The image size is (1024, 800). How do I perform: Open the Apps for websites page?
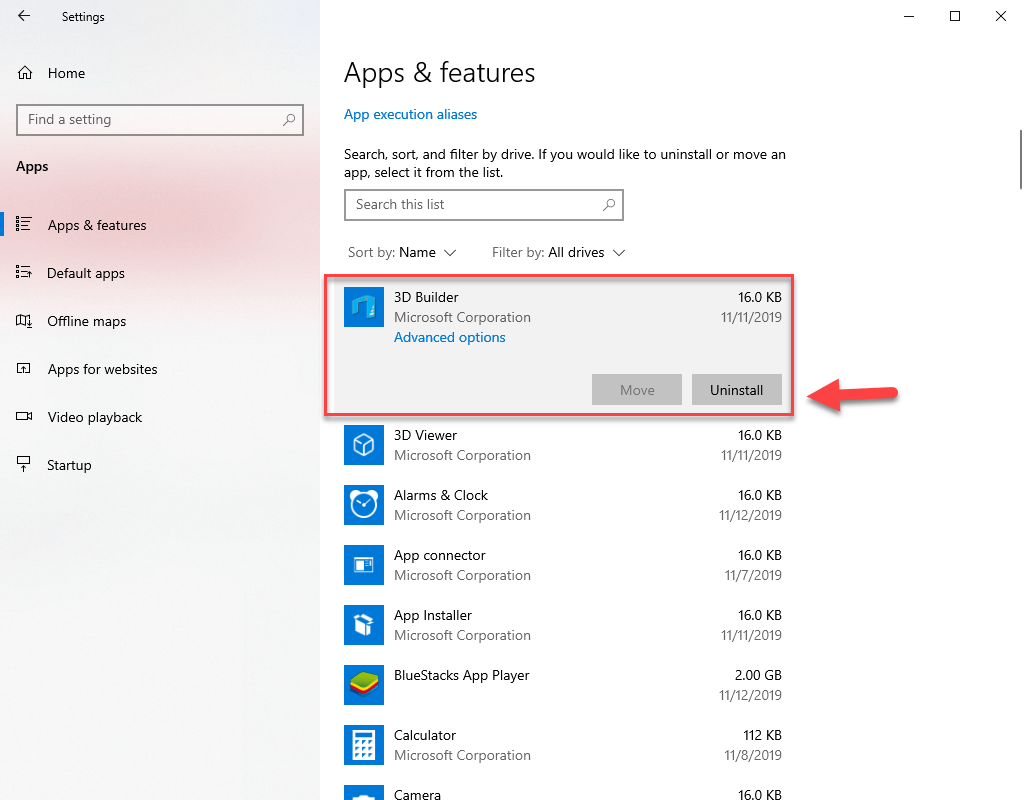(103, 370)
